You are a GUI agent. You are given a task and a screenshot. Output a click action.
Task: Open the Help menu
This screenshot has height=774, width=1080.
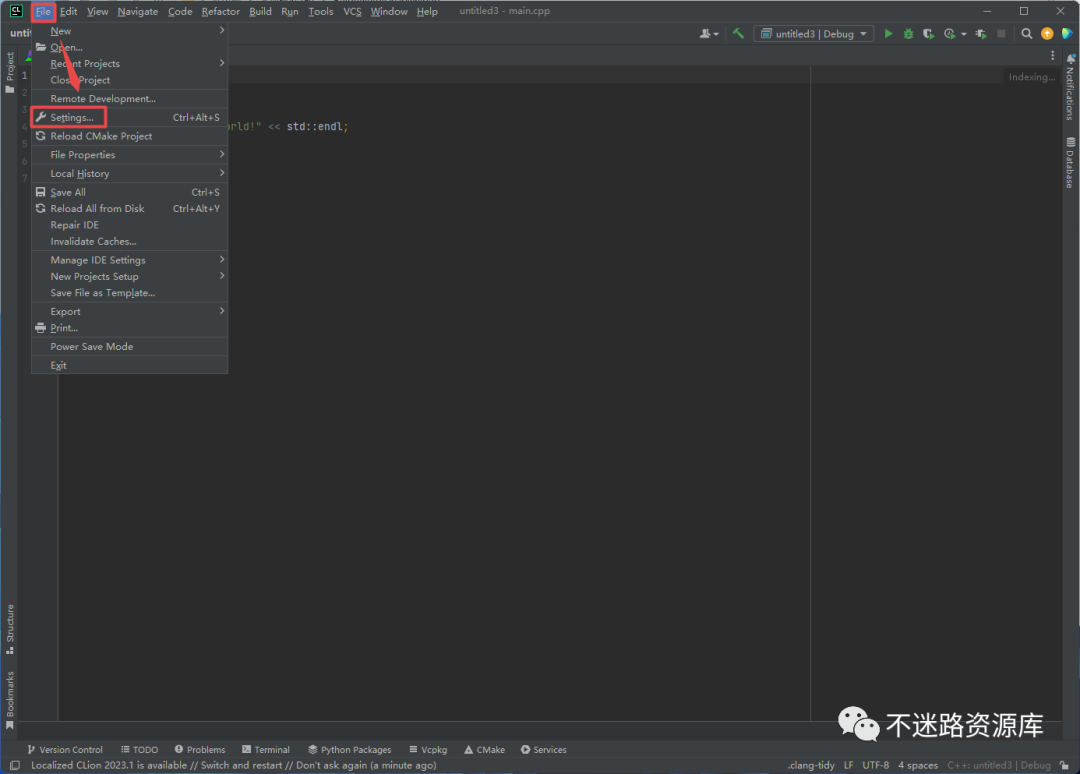427,11
